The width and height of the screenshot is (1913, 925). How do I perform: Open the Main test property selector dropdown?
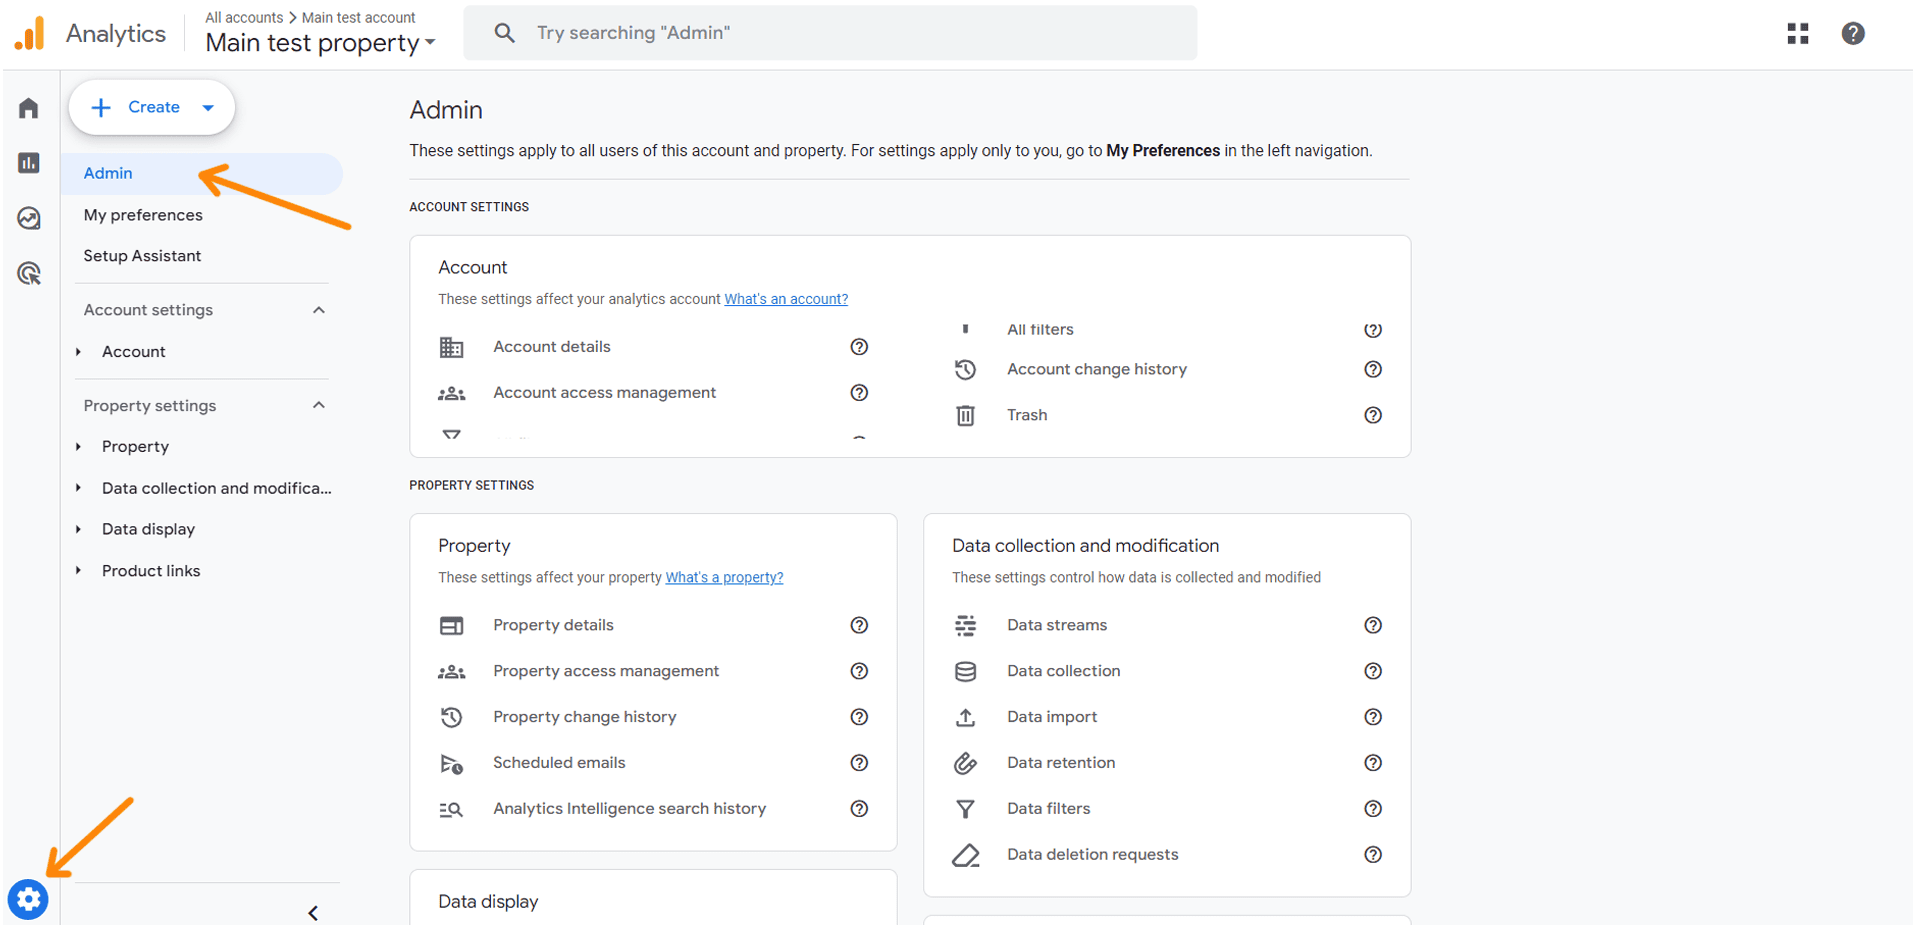320,43
